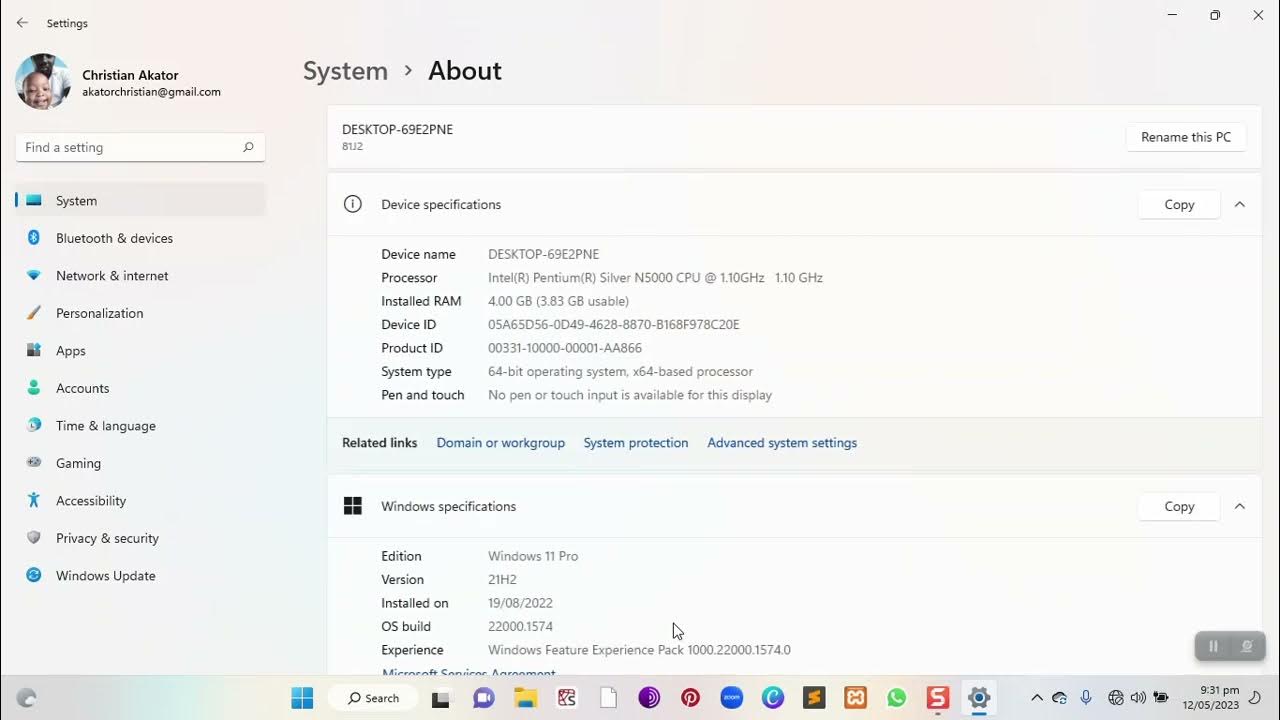Open Advanced system settings link

782,443
